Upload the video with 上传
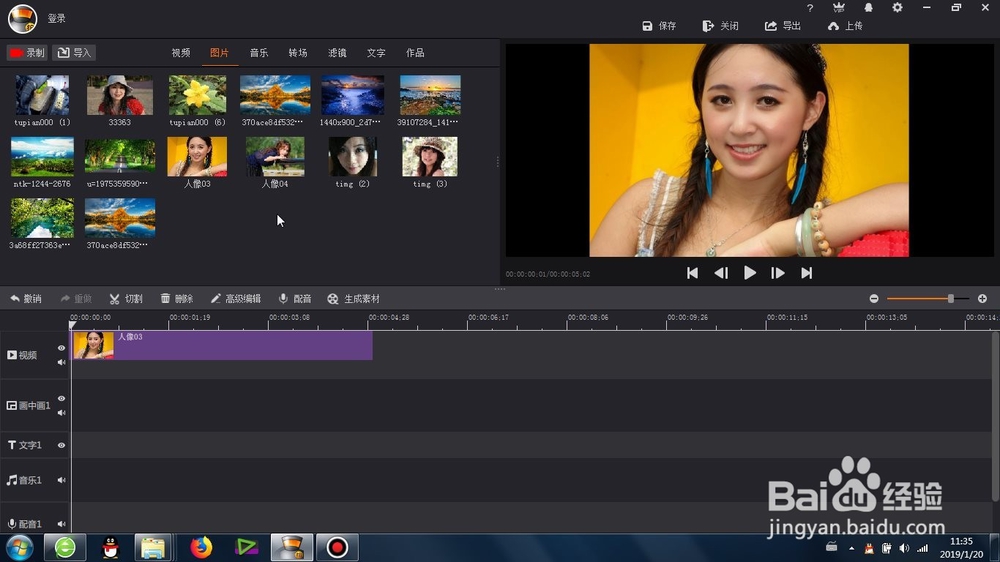 [x=845, y=26]
